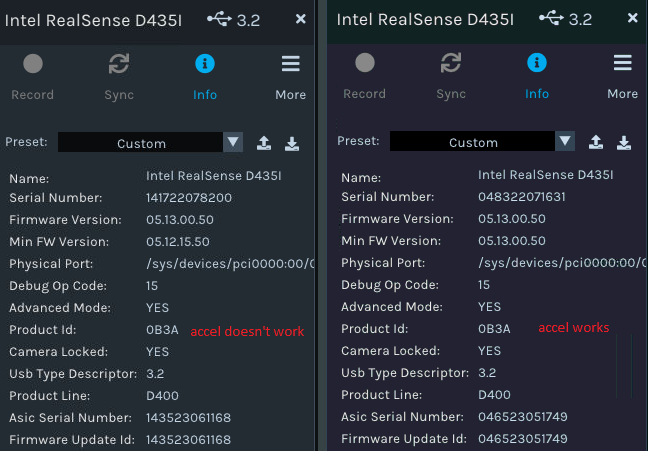The image size is (648, 451).
Task: Click Asic Serial Number 143523061168
Action: (x=188, y=418)
